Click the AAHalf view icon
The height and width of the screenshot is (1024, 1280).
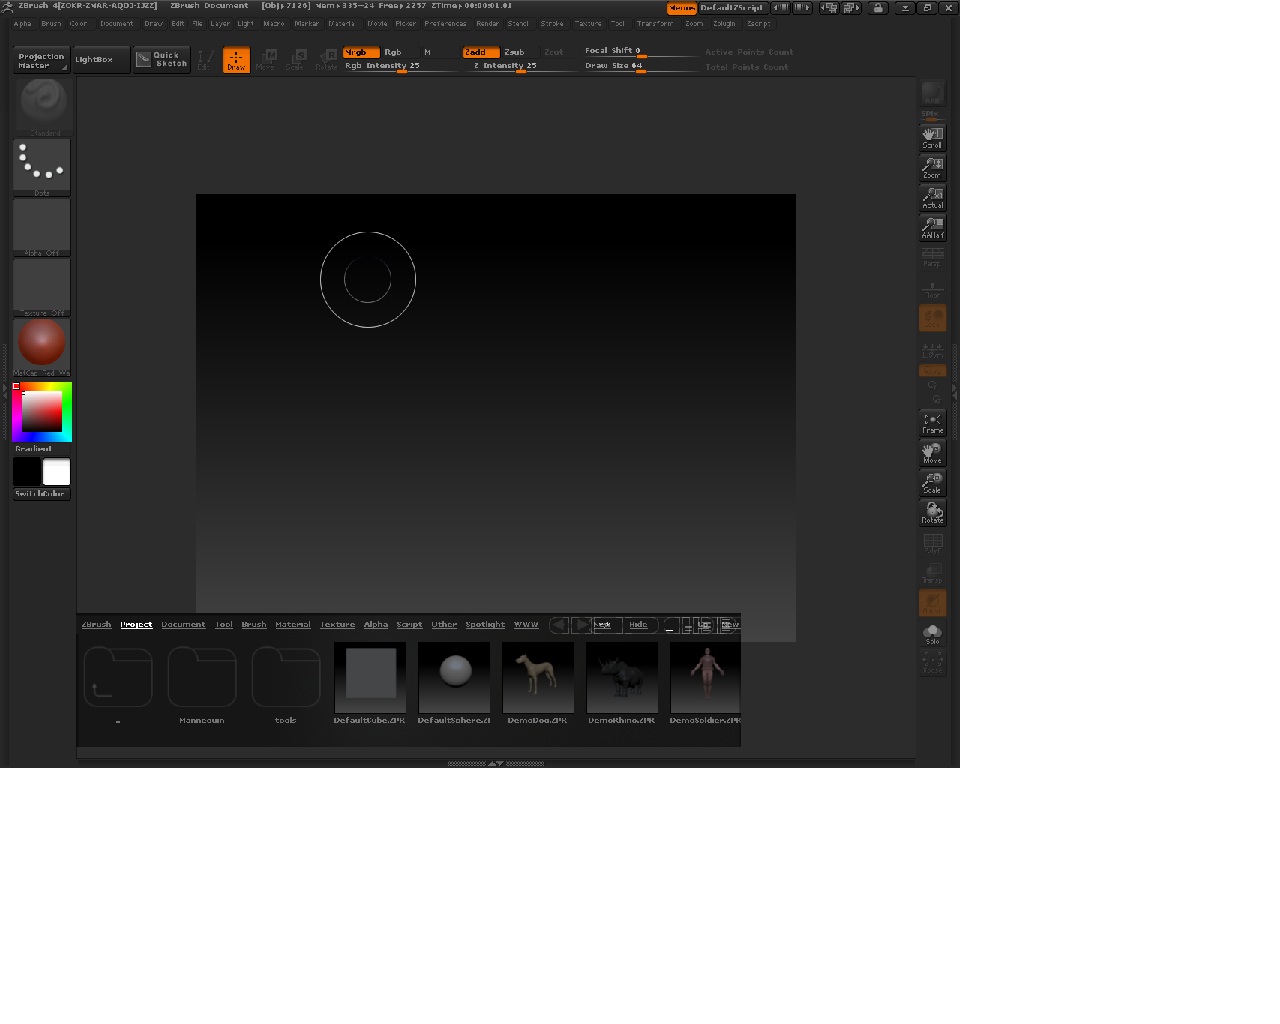tap(932, 227)
